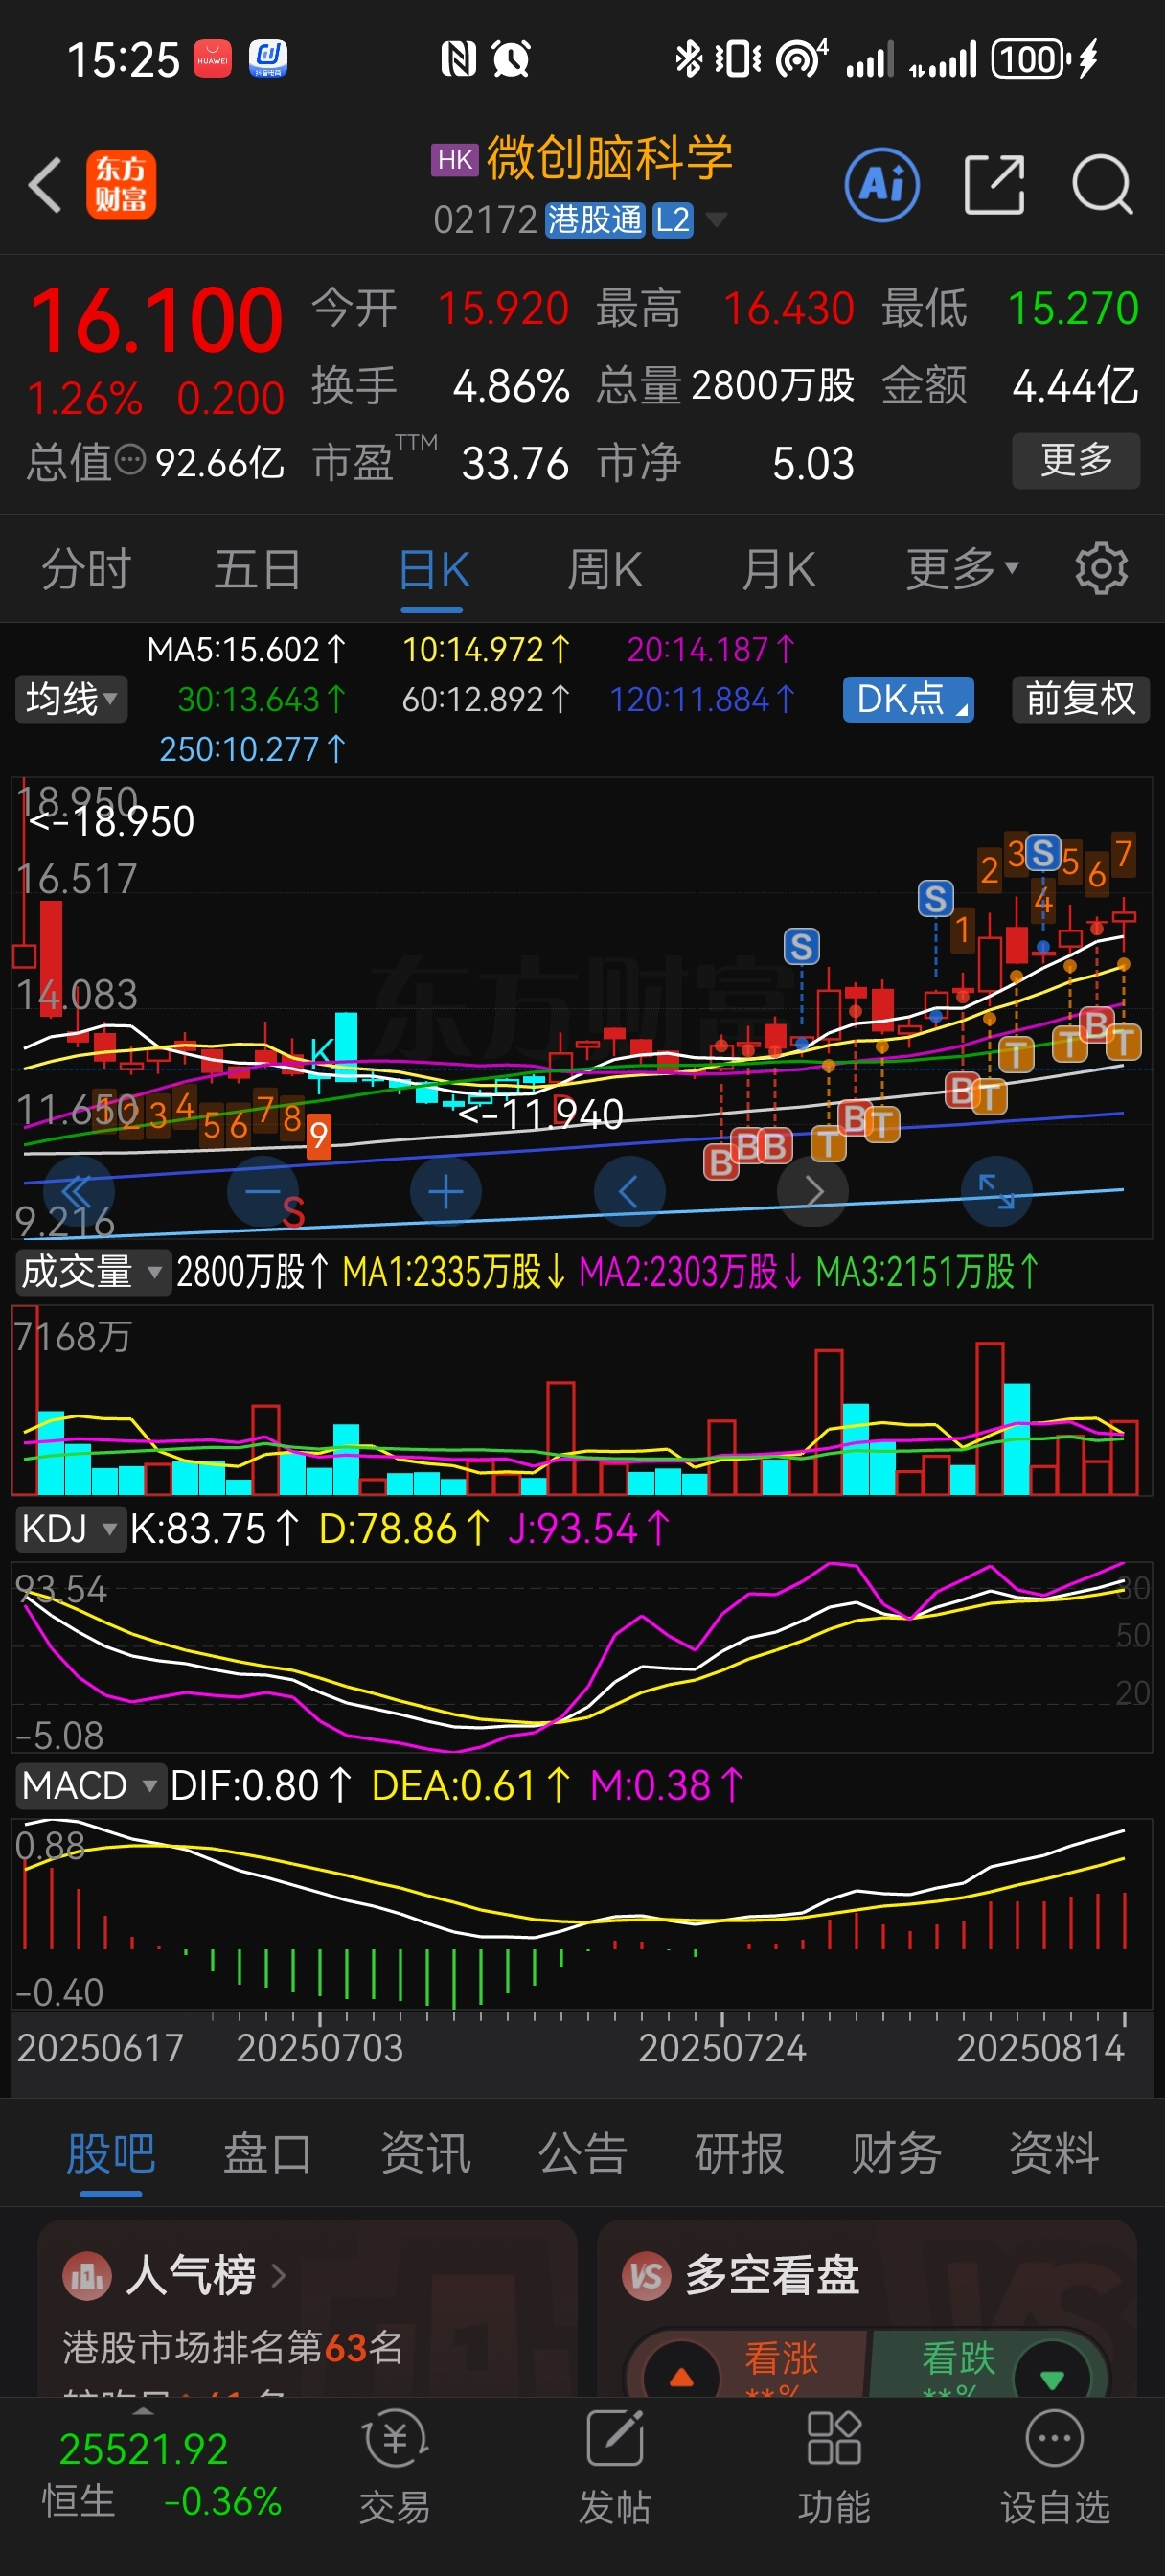Launch the Ai assistant icon
The height and width of the screenshot is (2576, 1165).
[x=882, y=185]
